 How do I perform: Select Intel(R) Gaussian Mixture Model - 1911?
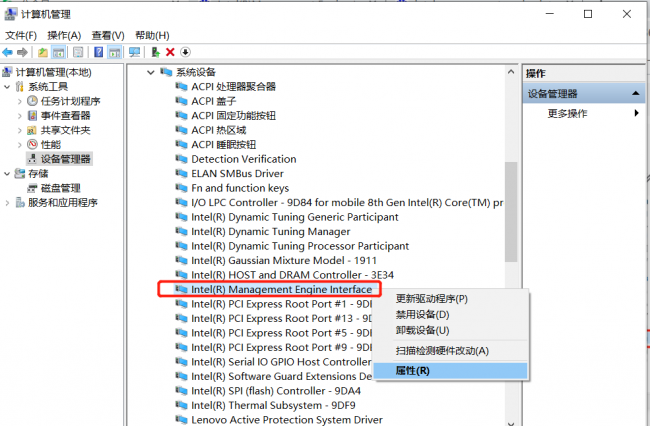[284, 260]
